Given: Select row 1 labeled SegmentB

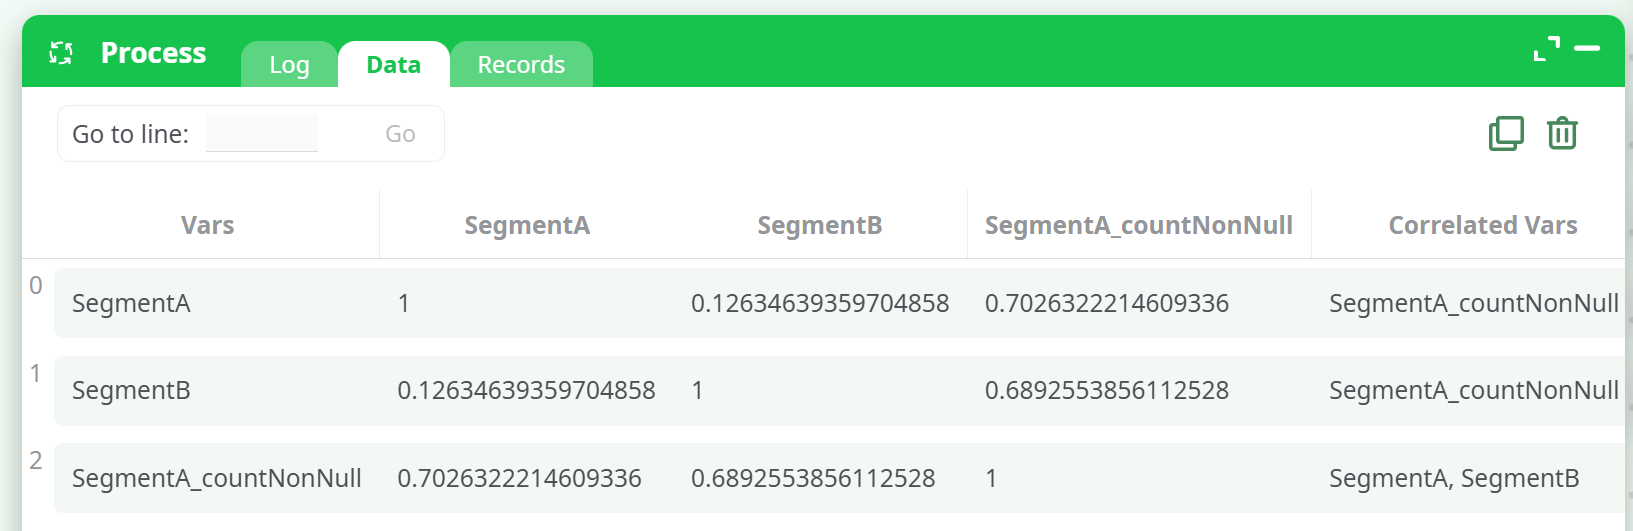Looking at the screenshot, I should point(131,390).
